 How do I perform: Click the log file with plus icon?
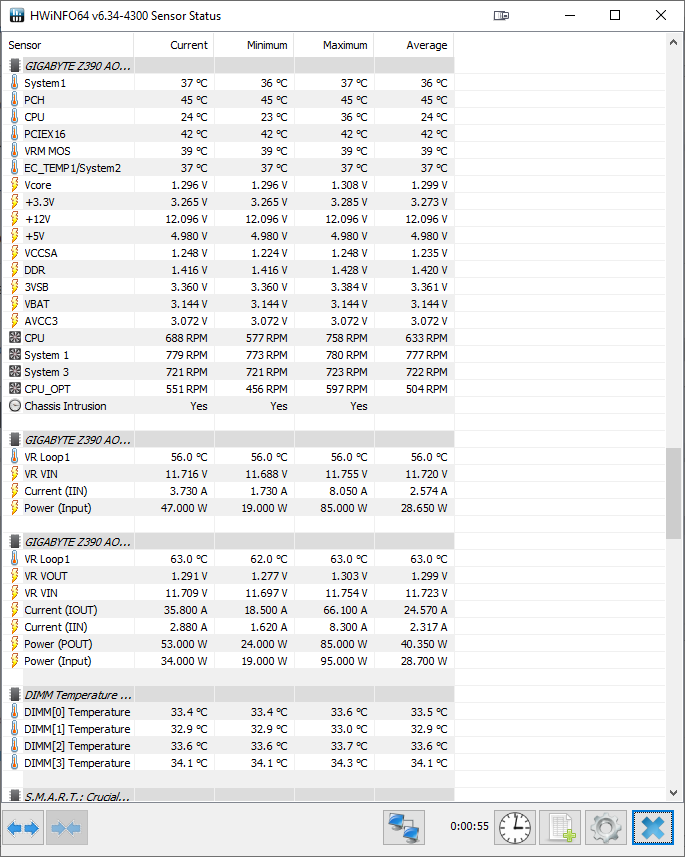click(x=560, y=827)
